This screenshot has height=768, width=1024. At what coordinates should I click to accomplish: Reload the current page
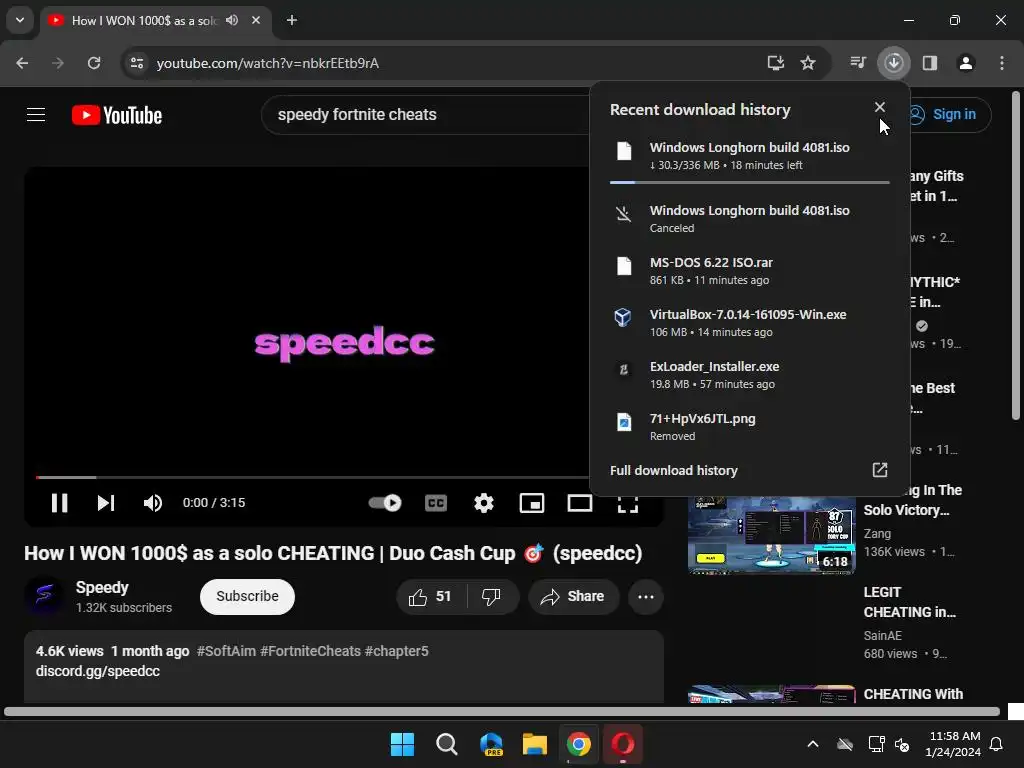click(94, 63)
